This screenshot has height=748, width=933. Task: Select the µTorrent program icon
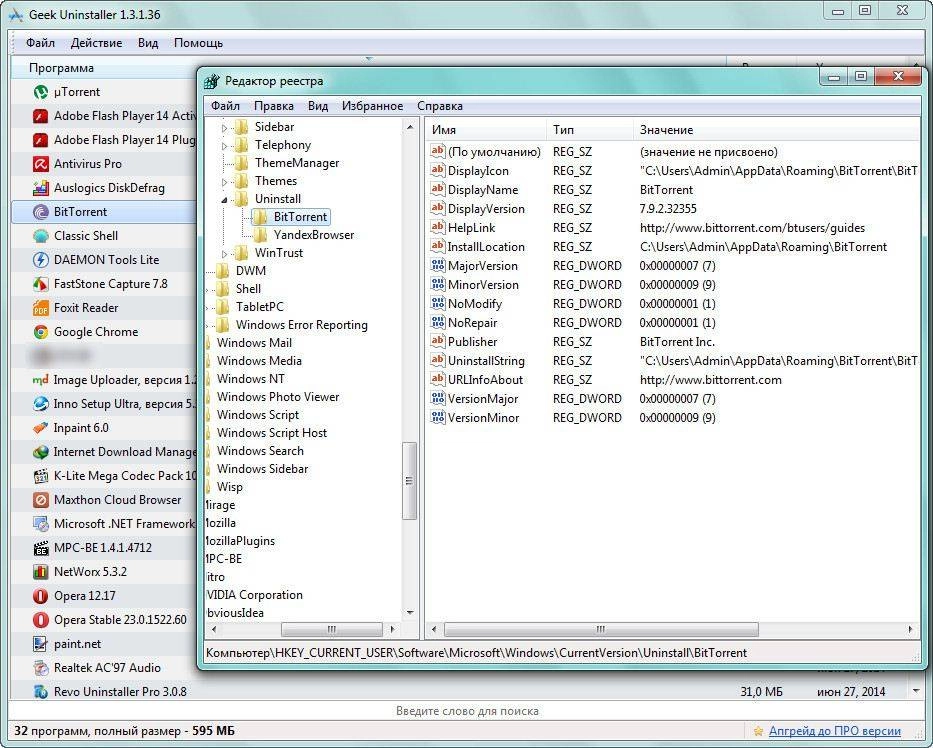[40, 92]
